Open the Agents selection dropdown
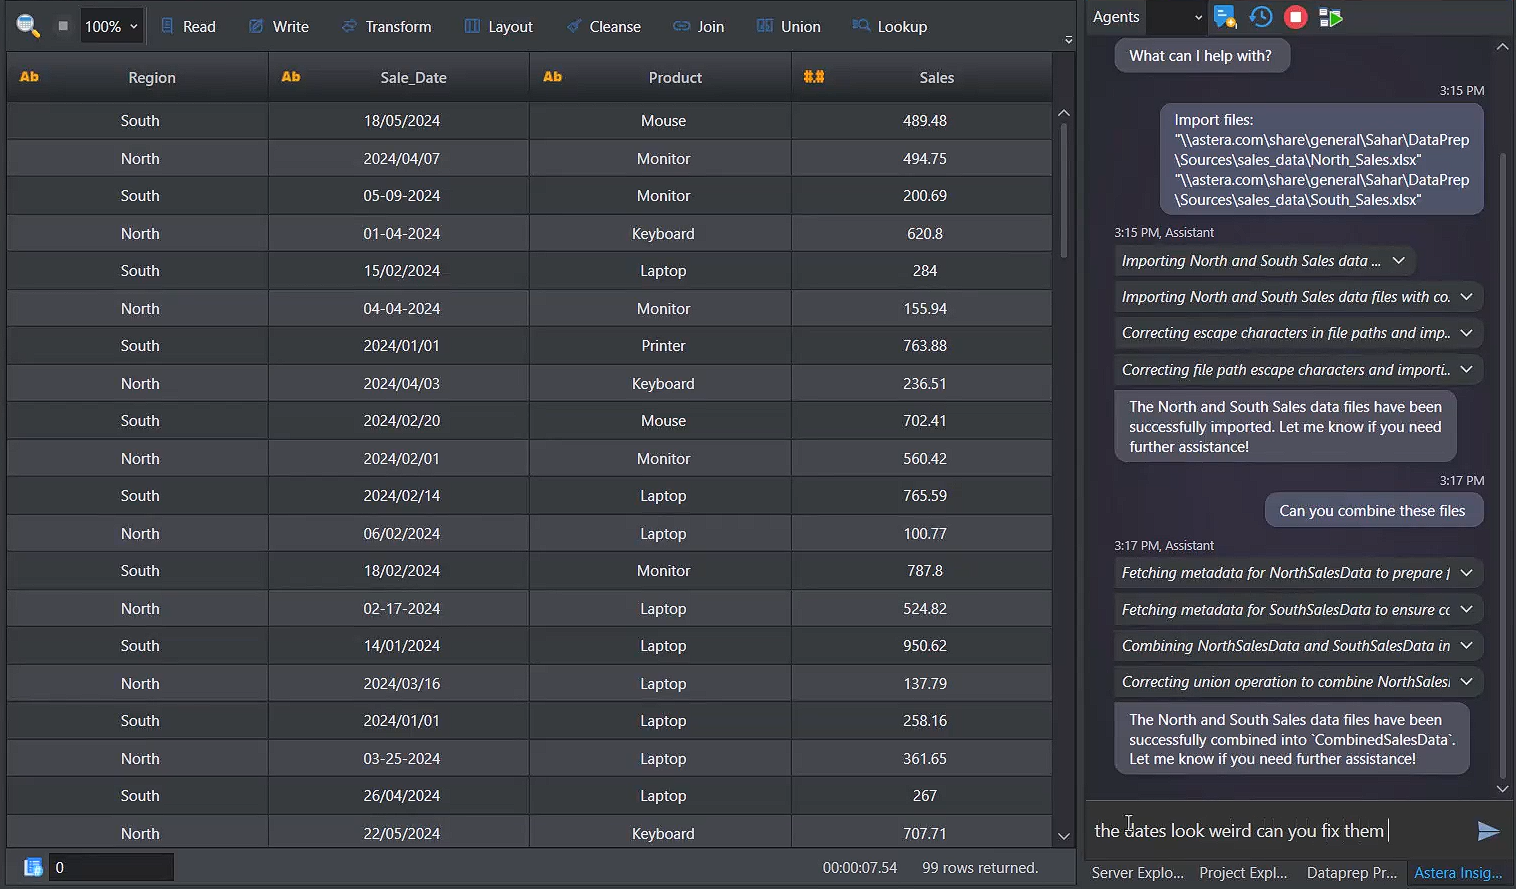 tap(1176, 17)
